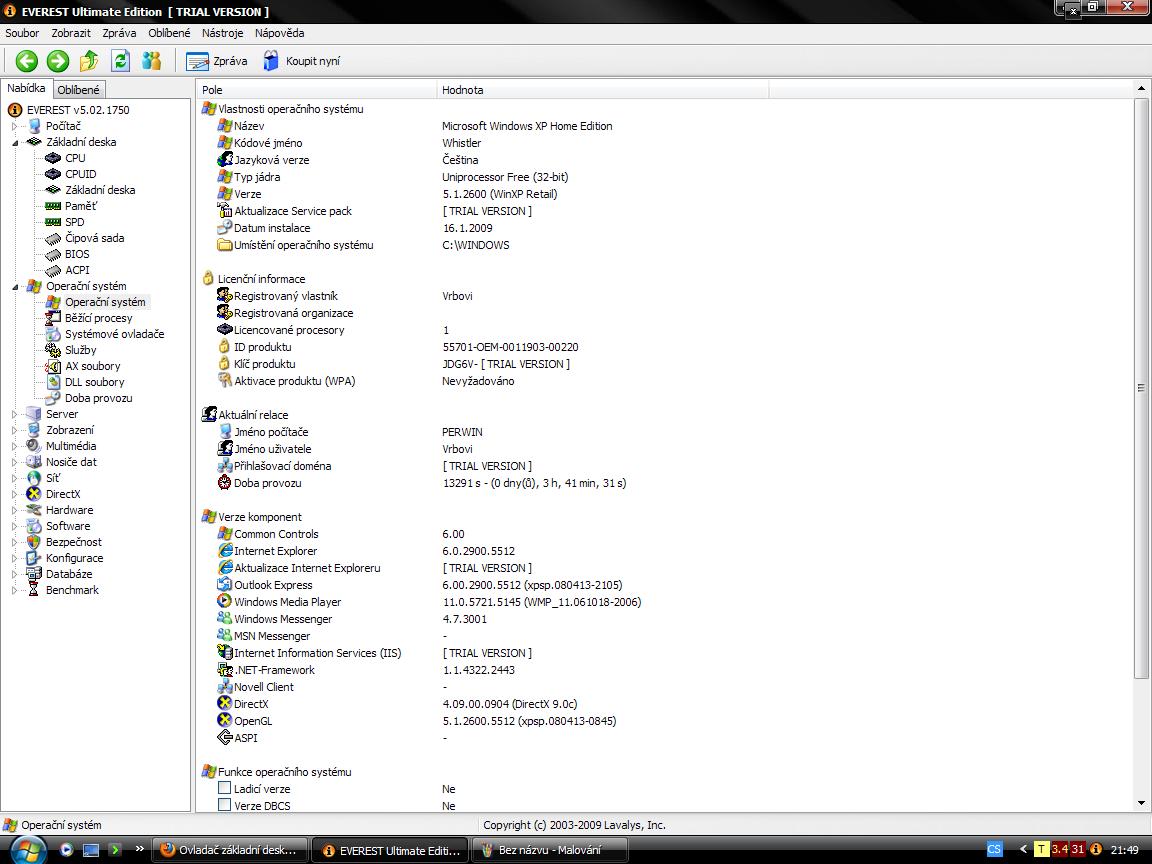1152x864 pixels.
Task: Select the BIOS tree item
Action: [x=76, y=254]
